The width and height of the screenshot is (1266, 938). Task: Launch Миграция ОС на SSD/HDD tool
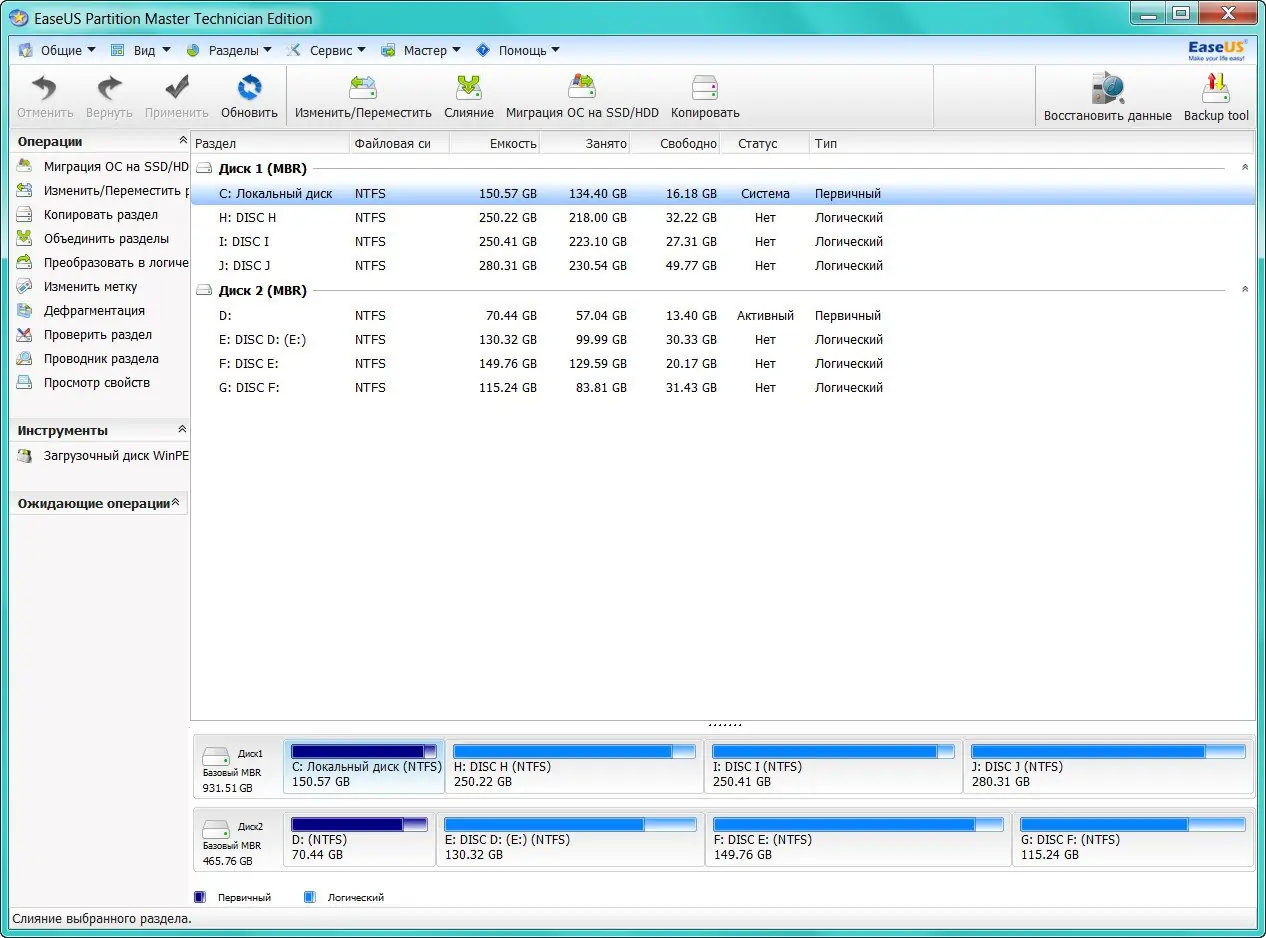click(581, 95)
